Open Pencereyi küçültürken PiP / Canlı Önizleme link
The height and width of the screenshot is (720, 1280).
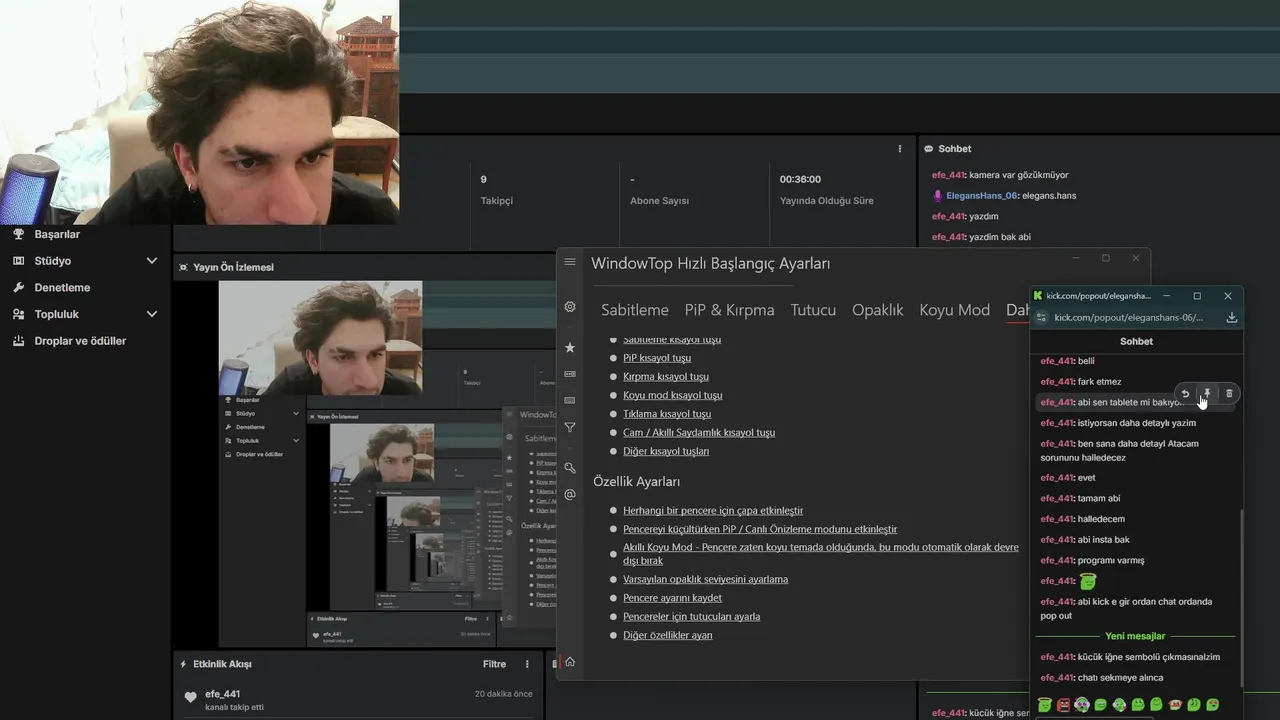760,529
